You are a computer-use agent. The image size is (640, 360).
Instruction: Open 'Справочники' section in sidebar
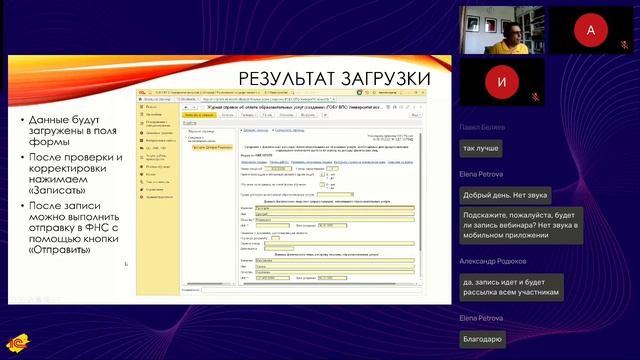click(x=154, y=189)
